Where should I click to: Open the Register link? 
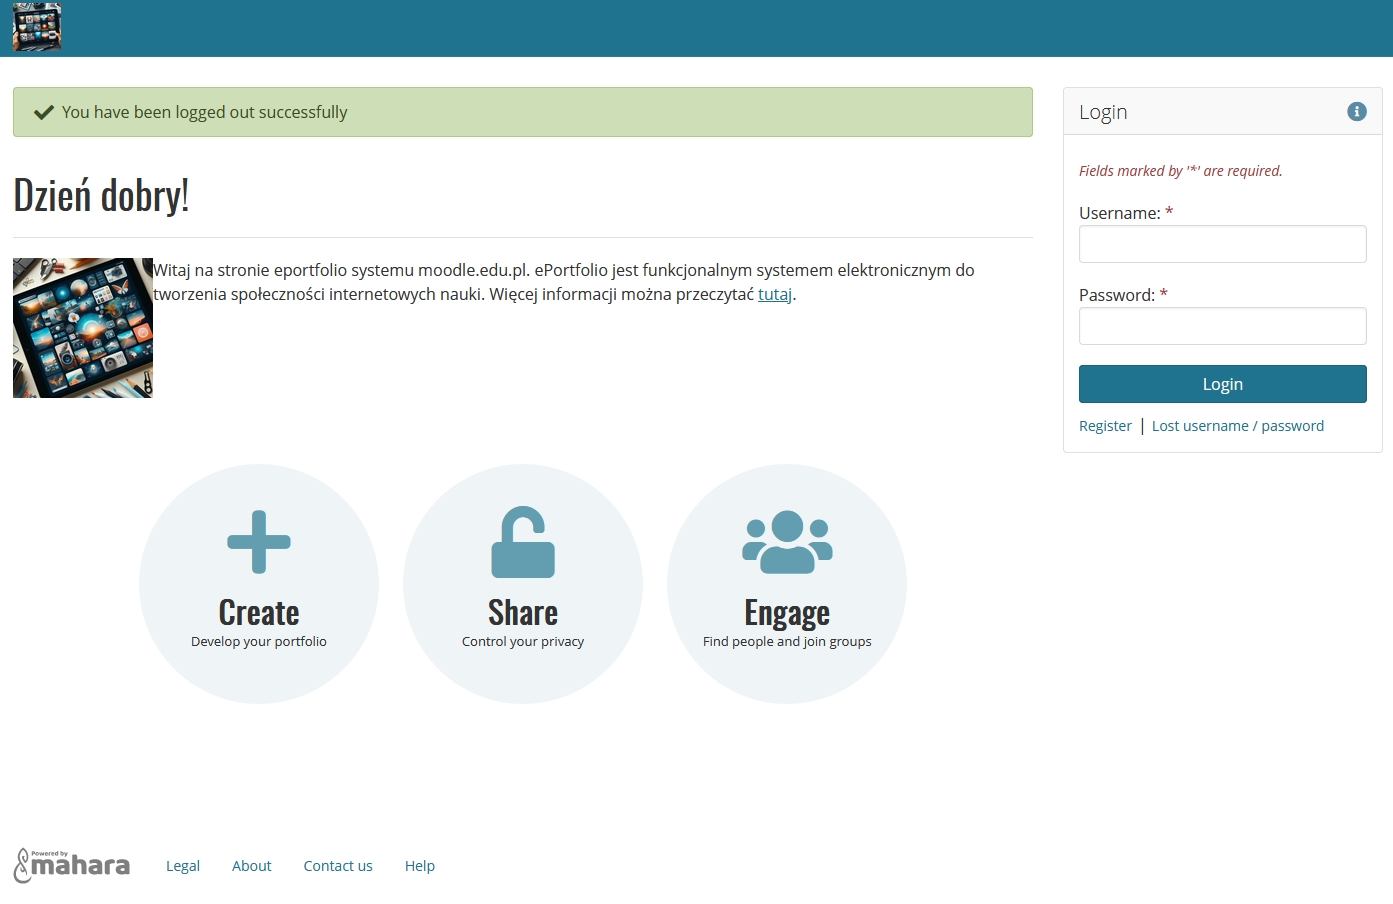tap(1105, 426)
